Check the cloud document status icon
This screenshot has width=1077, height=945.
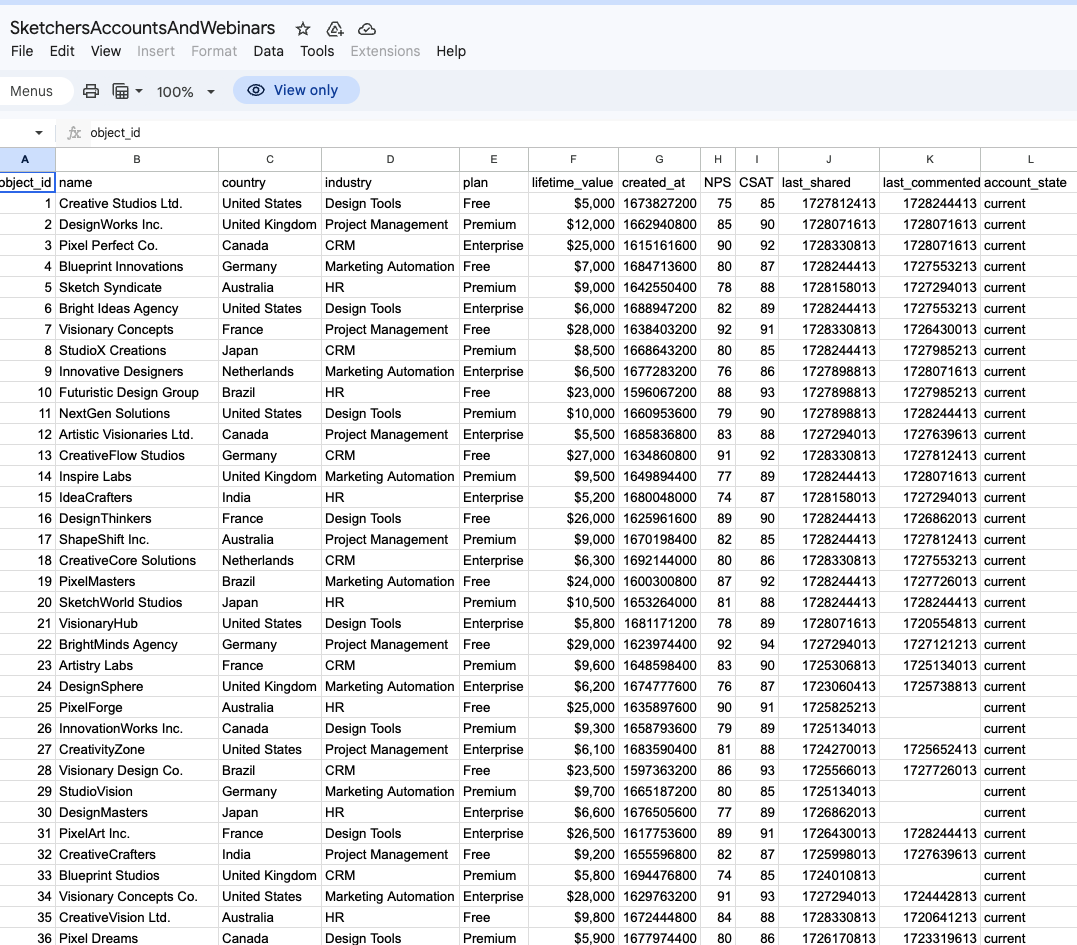pos(367,29)
